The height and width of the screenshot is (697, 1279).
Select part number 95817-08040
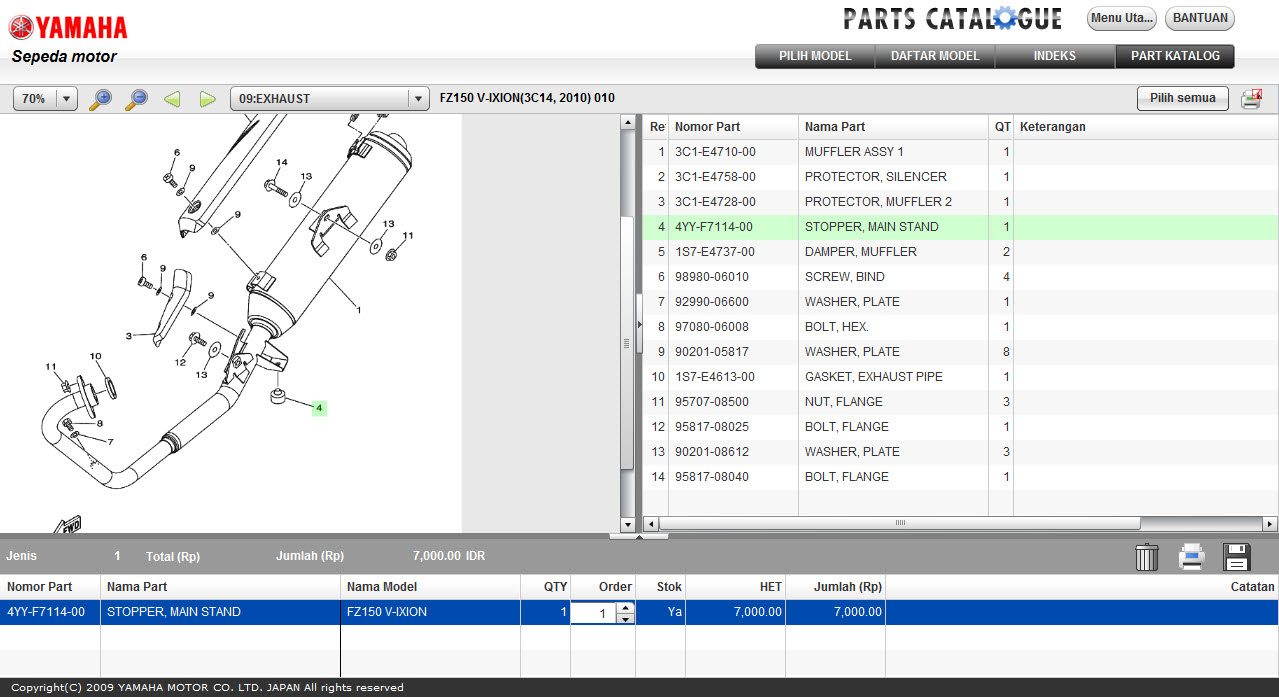click(712, 477)
